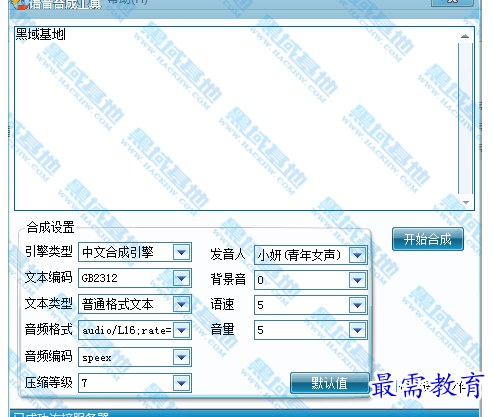493x417 pixels.
Task: Click the 合成设置 group title
Action: click(x=50, y=227)
